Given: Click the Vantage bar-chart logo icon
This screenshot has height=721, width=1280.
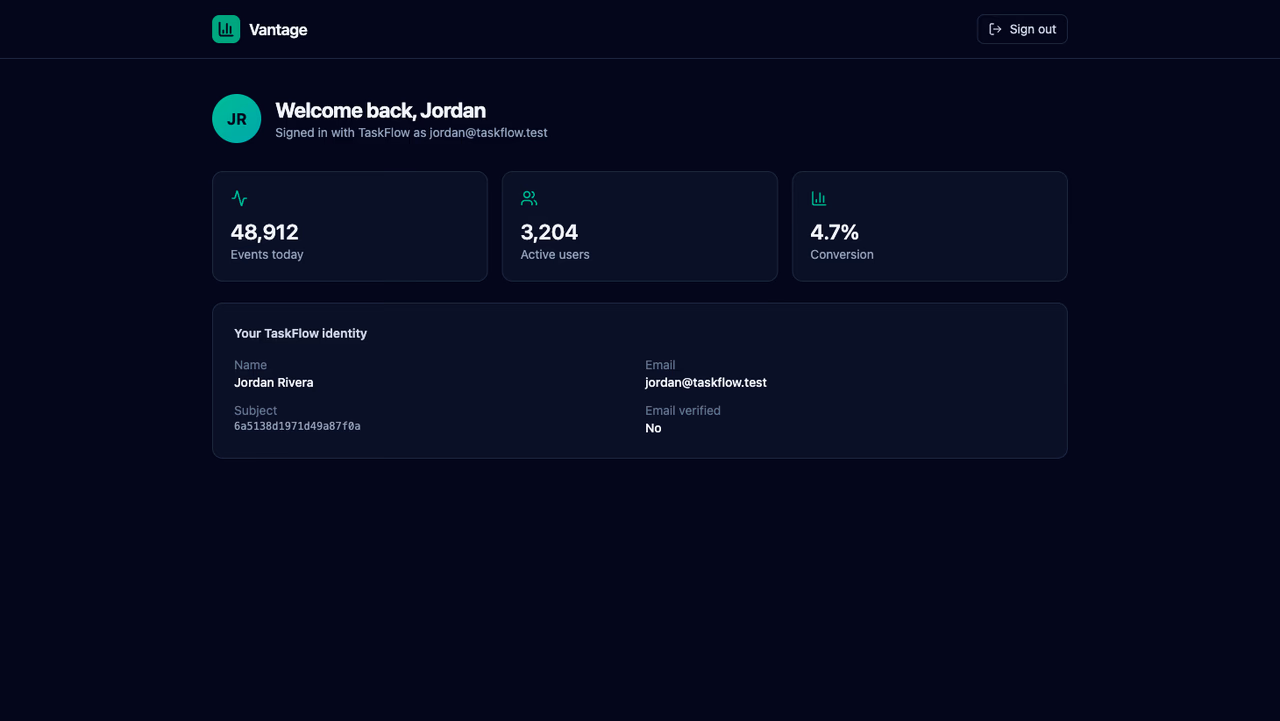Looking at the screenshot, I should click(226, 29).
